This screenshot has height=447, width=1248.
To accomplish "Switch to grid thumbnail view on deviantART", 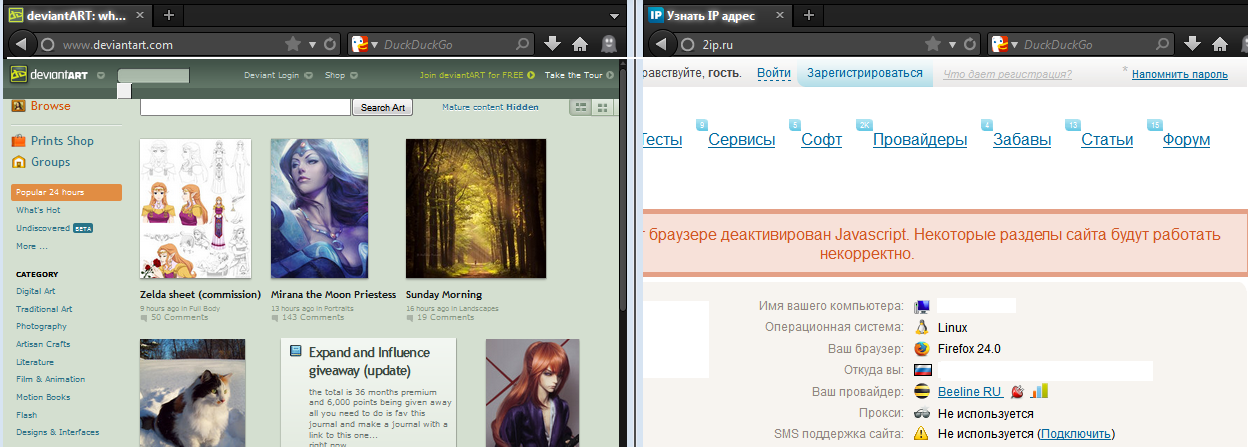I will click(x=602, y=107).
